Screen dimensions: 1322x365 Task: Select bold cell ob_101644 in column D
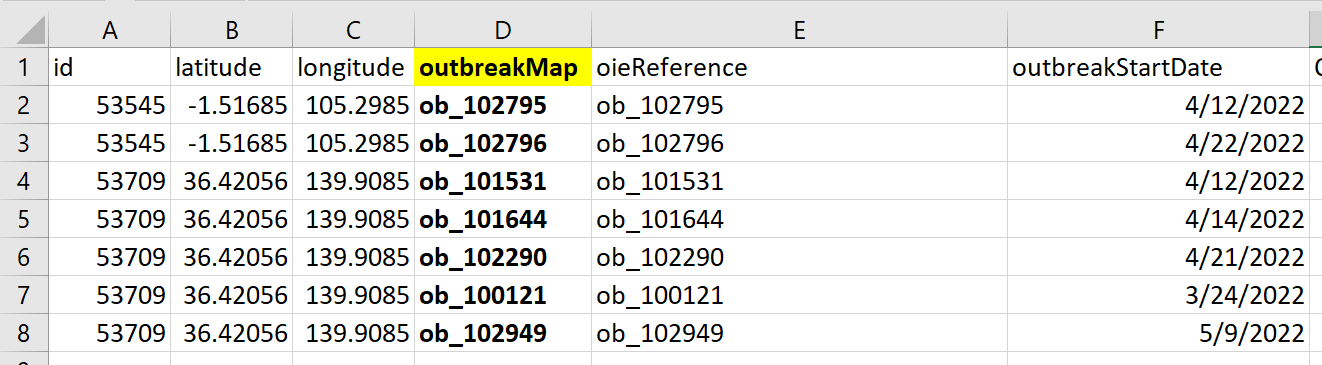point(502,219)
